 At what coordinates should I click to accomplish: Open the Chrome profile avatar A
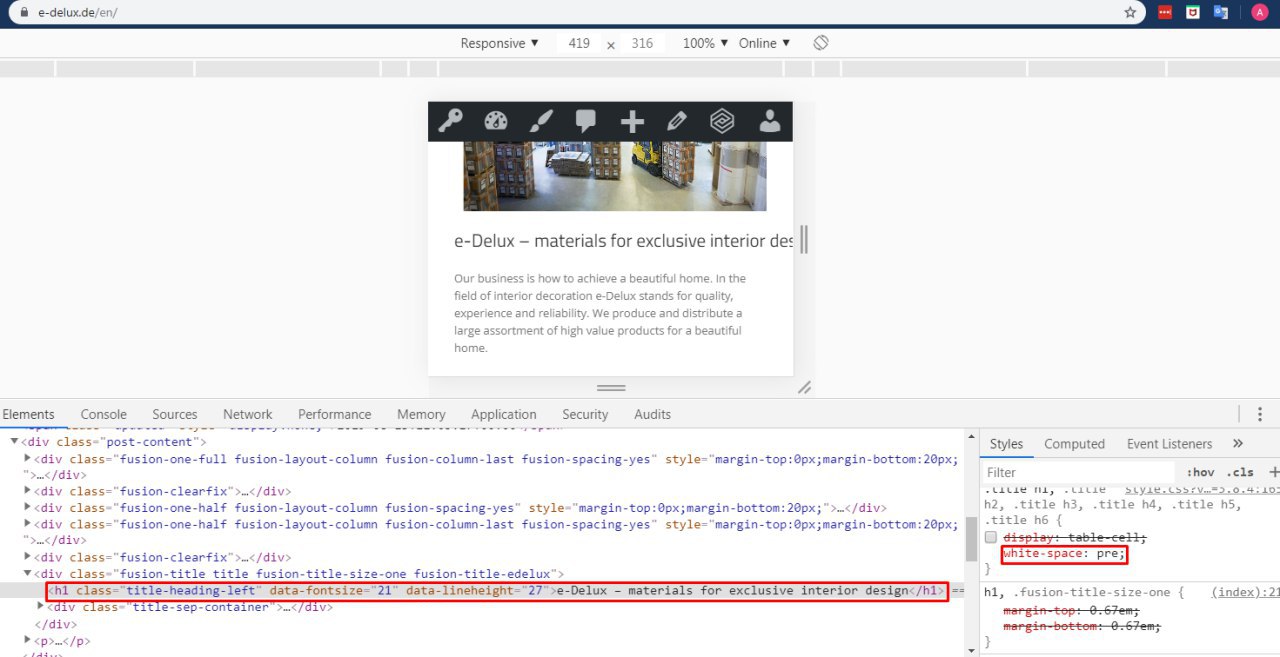click(x=1259, y=13)
